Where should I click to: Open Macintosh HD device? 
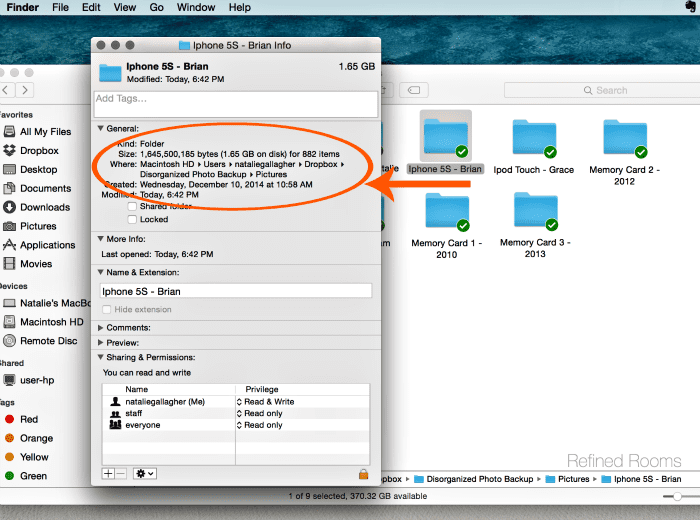tap(43, 322)
